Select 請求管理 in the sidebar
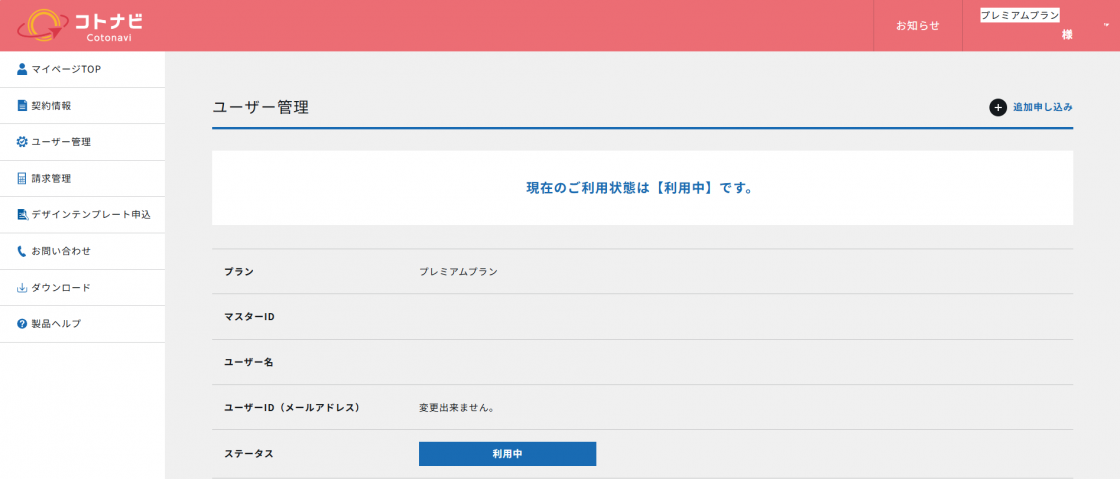Viewport: 1120px width, 479px height. click(51, 178)
